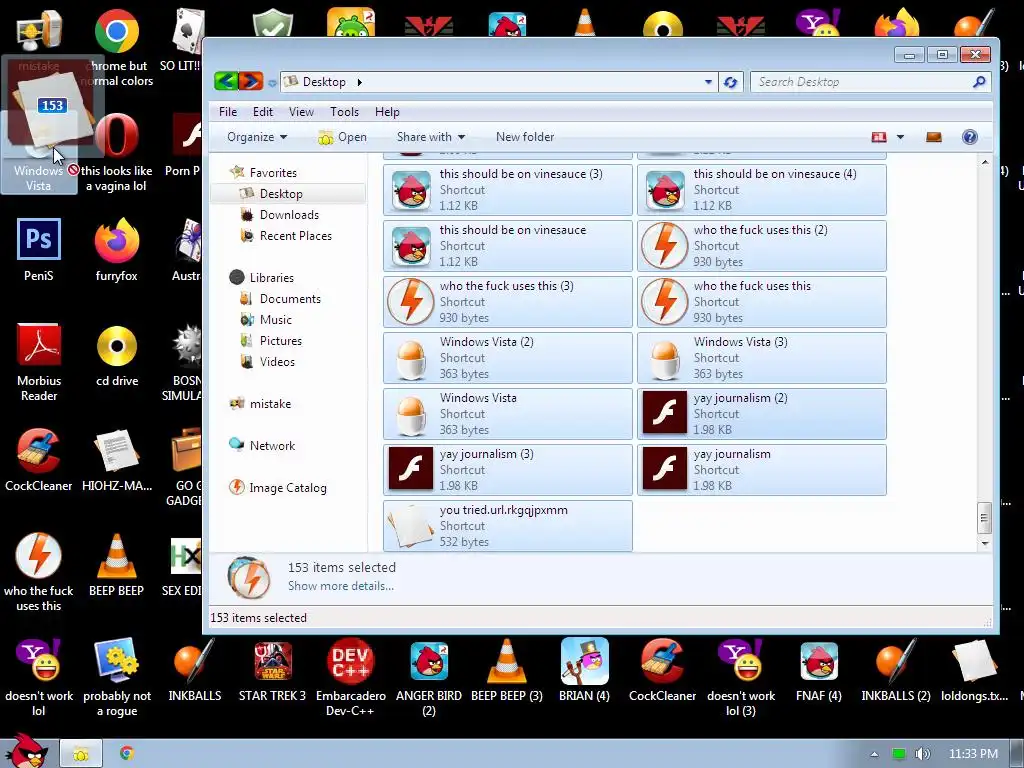The width and height of the screenshot is (1024, 768).
Task: Click the change view icon
Action: coord(878,136)
